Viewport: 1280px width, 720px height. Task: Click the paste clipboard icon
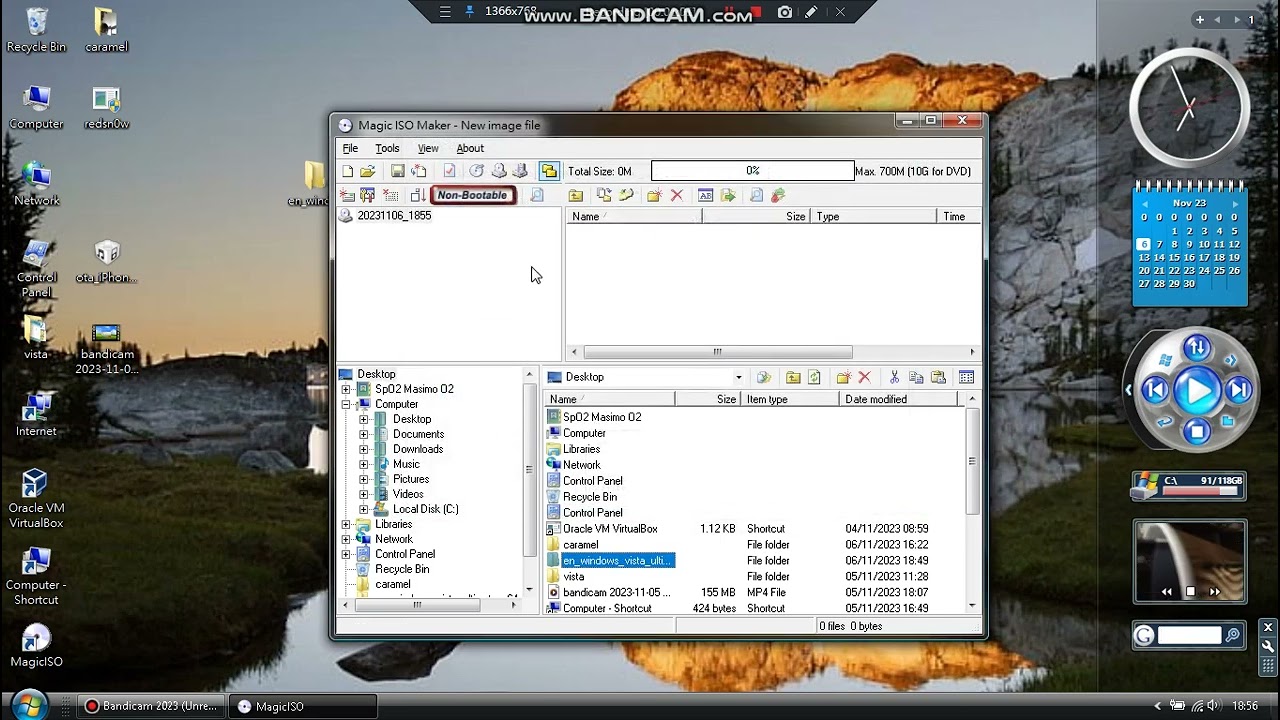pos(938,377)
